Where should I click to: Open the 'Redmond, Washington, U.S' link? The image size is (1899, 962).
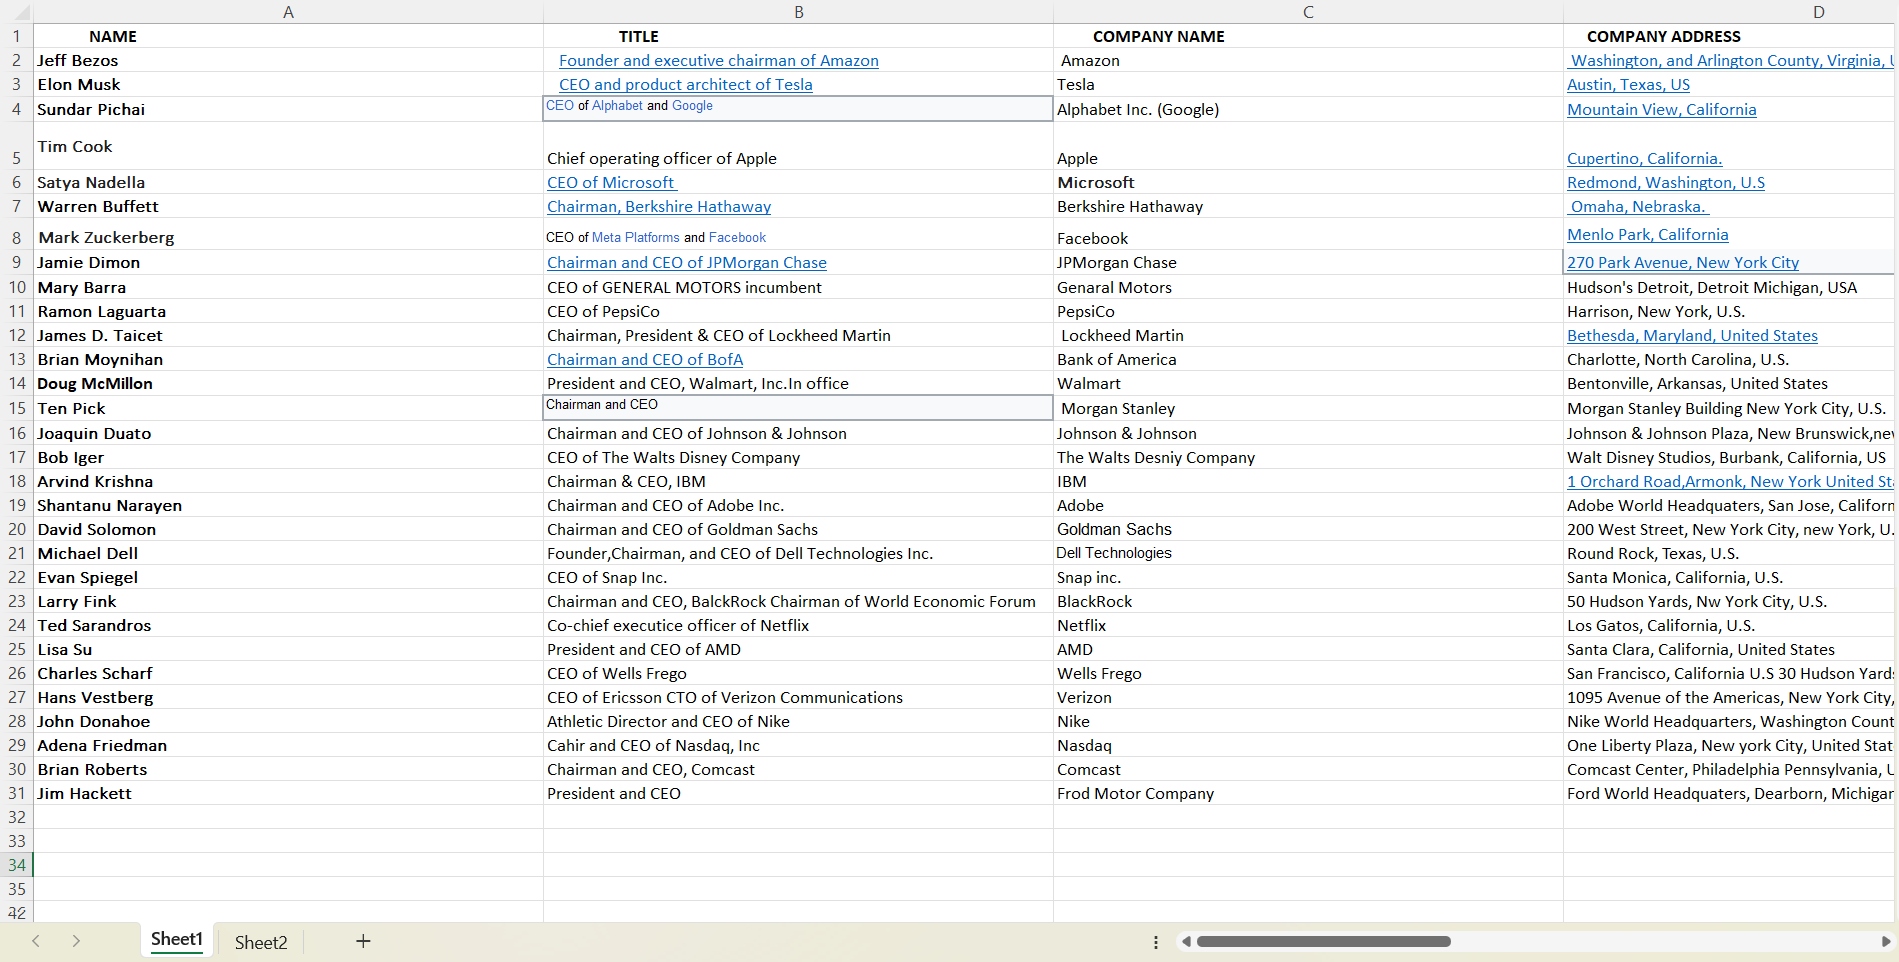pyautogui.click(x=1666, y=183)
